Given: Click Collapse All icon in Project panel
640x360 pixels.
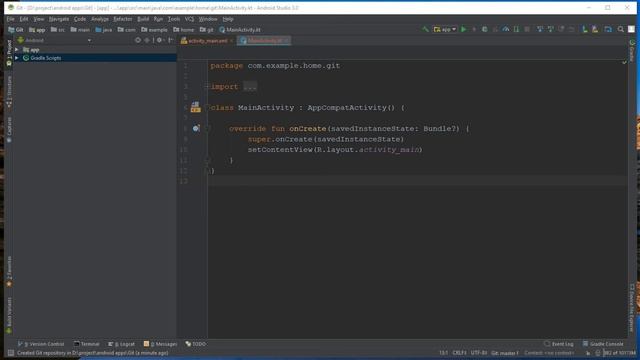Looking at the screenshot, I should 147,40.
